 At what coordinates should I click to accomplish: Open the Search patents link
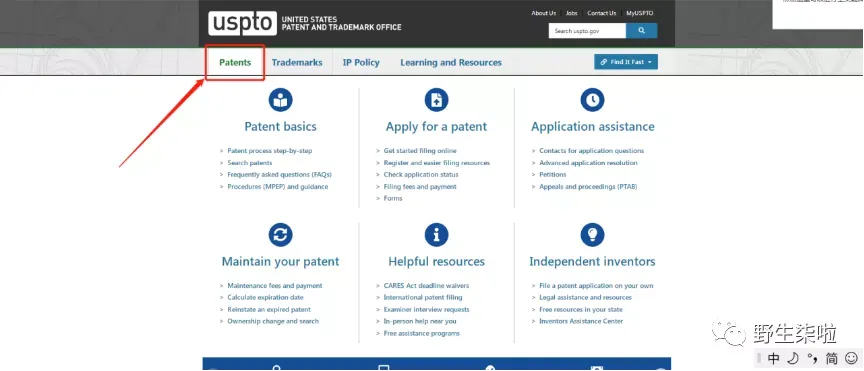click(x=250, y=163)
